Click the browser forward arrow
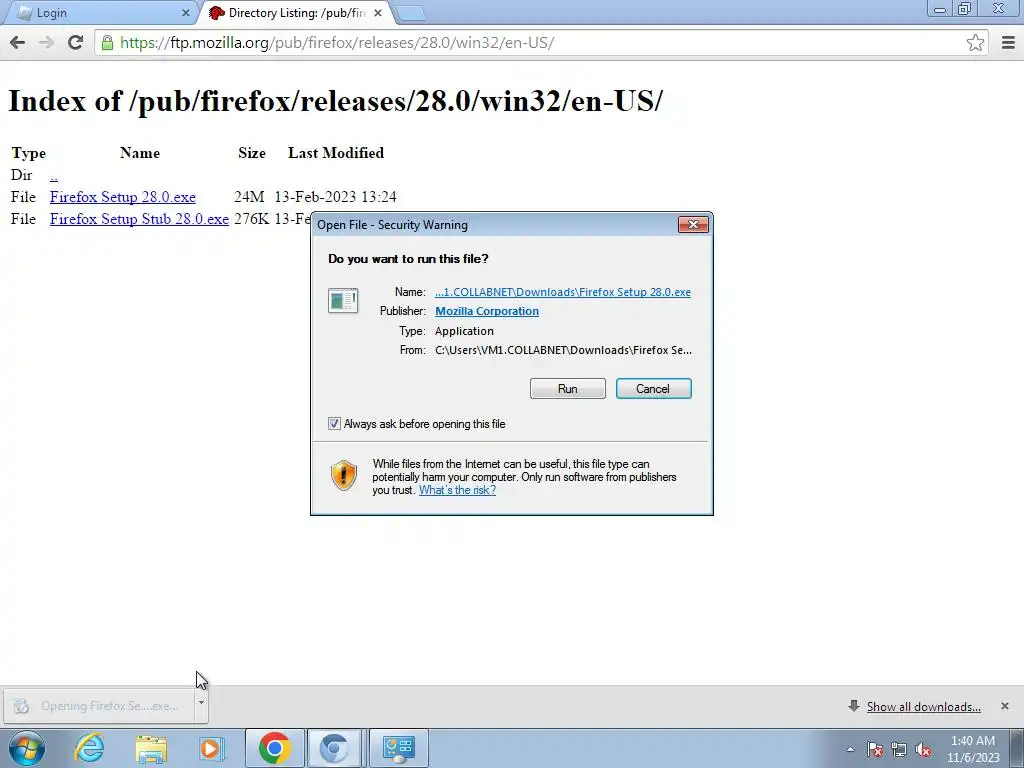Screen dimensions: 1024x768 46,42
